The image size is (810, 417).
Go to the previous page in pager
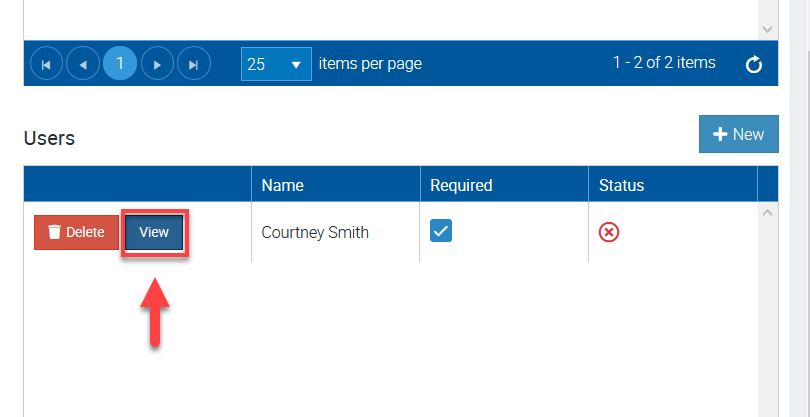pos(83,64)
